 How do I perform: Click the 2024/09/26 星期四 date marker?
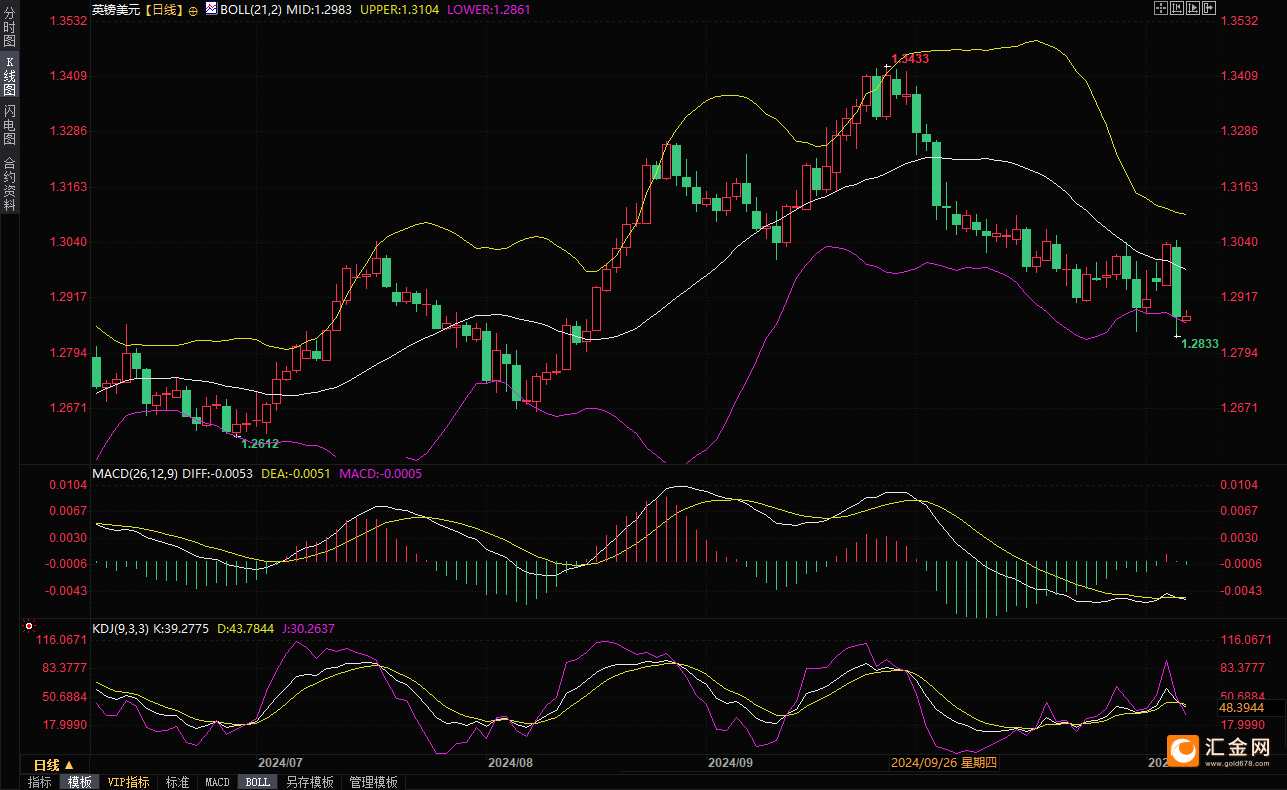coord(944,763)
